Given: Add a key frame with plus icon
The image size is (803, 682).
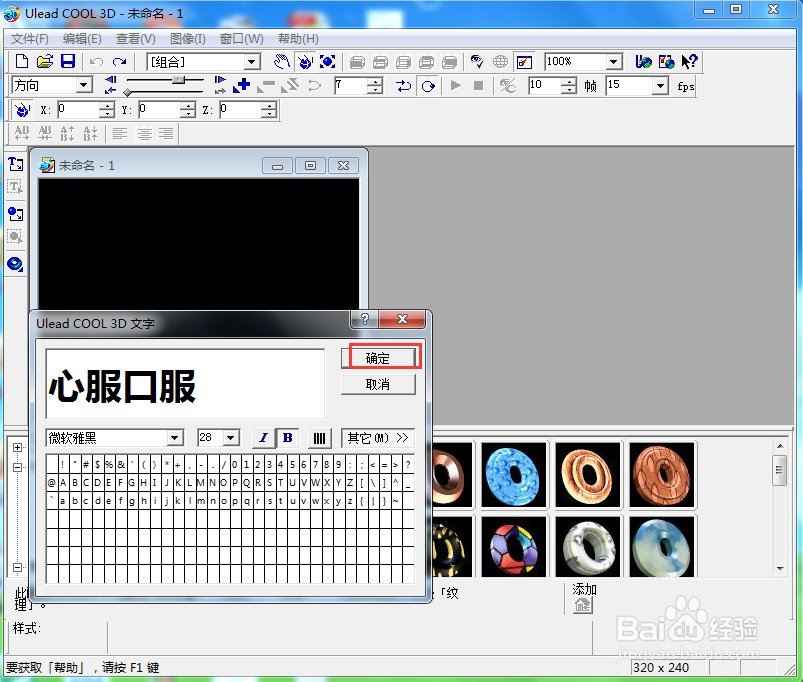Looking at the screenshot, I should (x=242, y=86).
